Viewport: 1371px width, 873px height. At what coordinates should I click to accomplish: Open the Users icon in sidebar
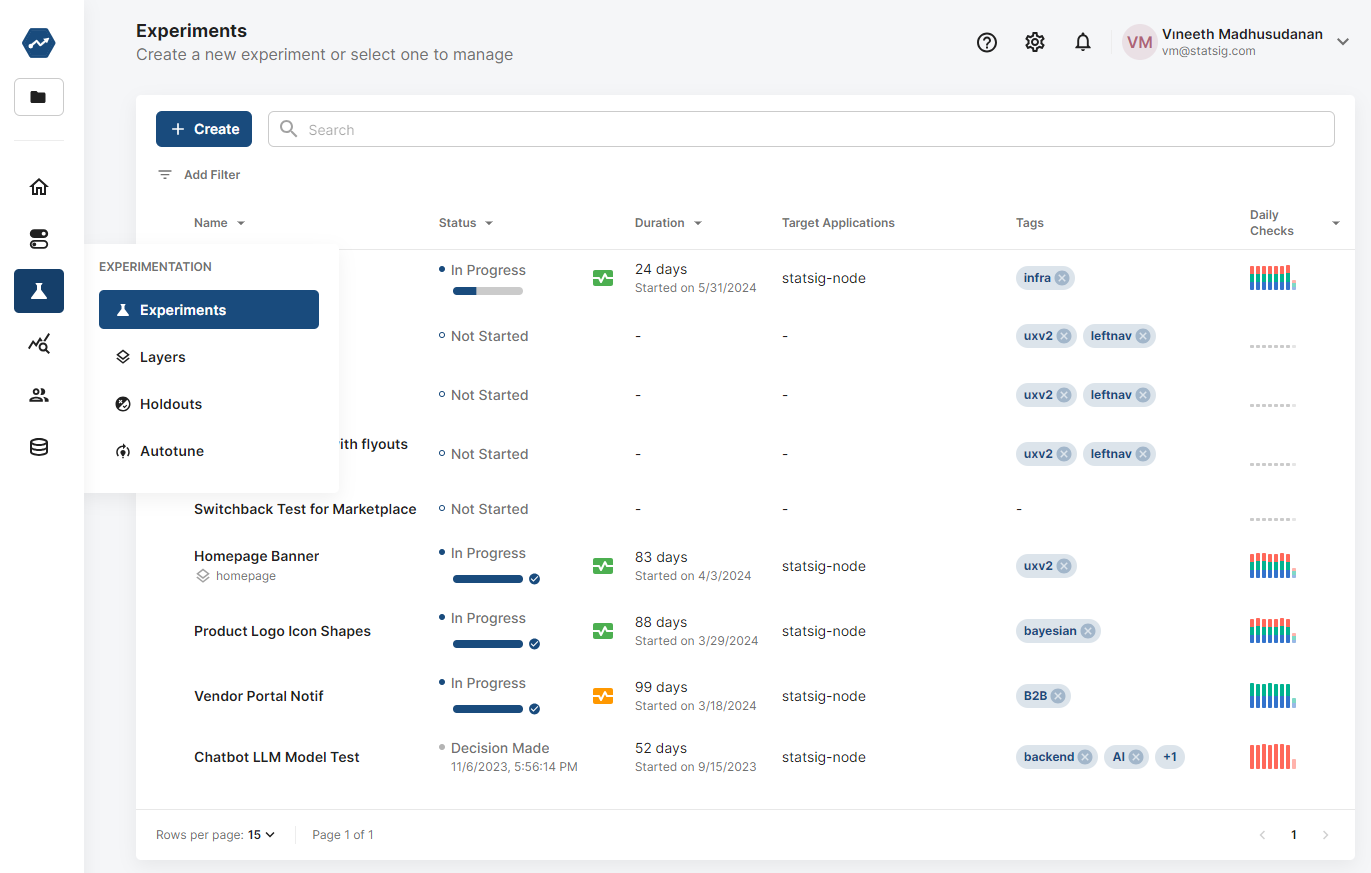point(39,395)
